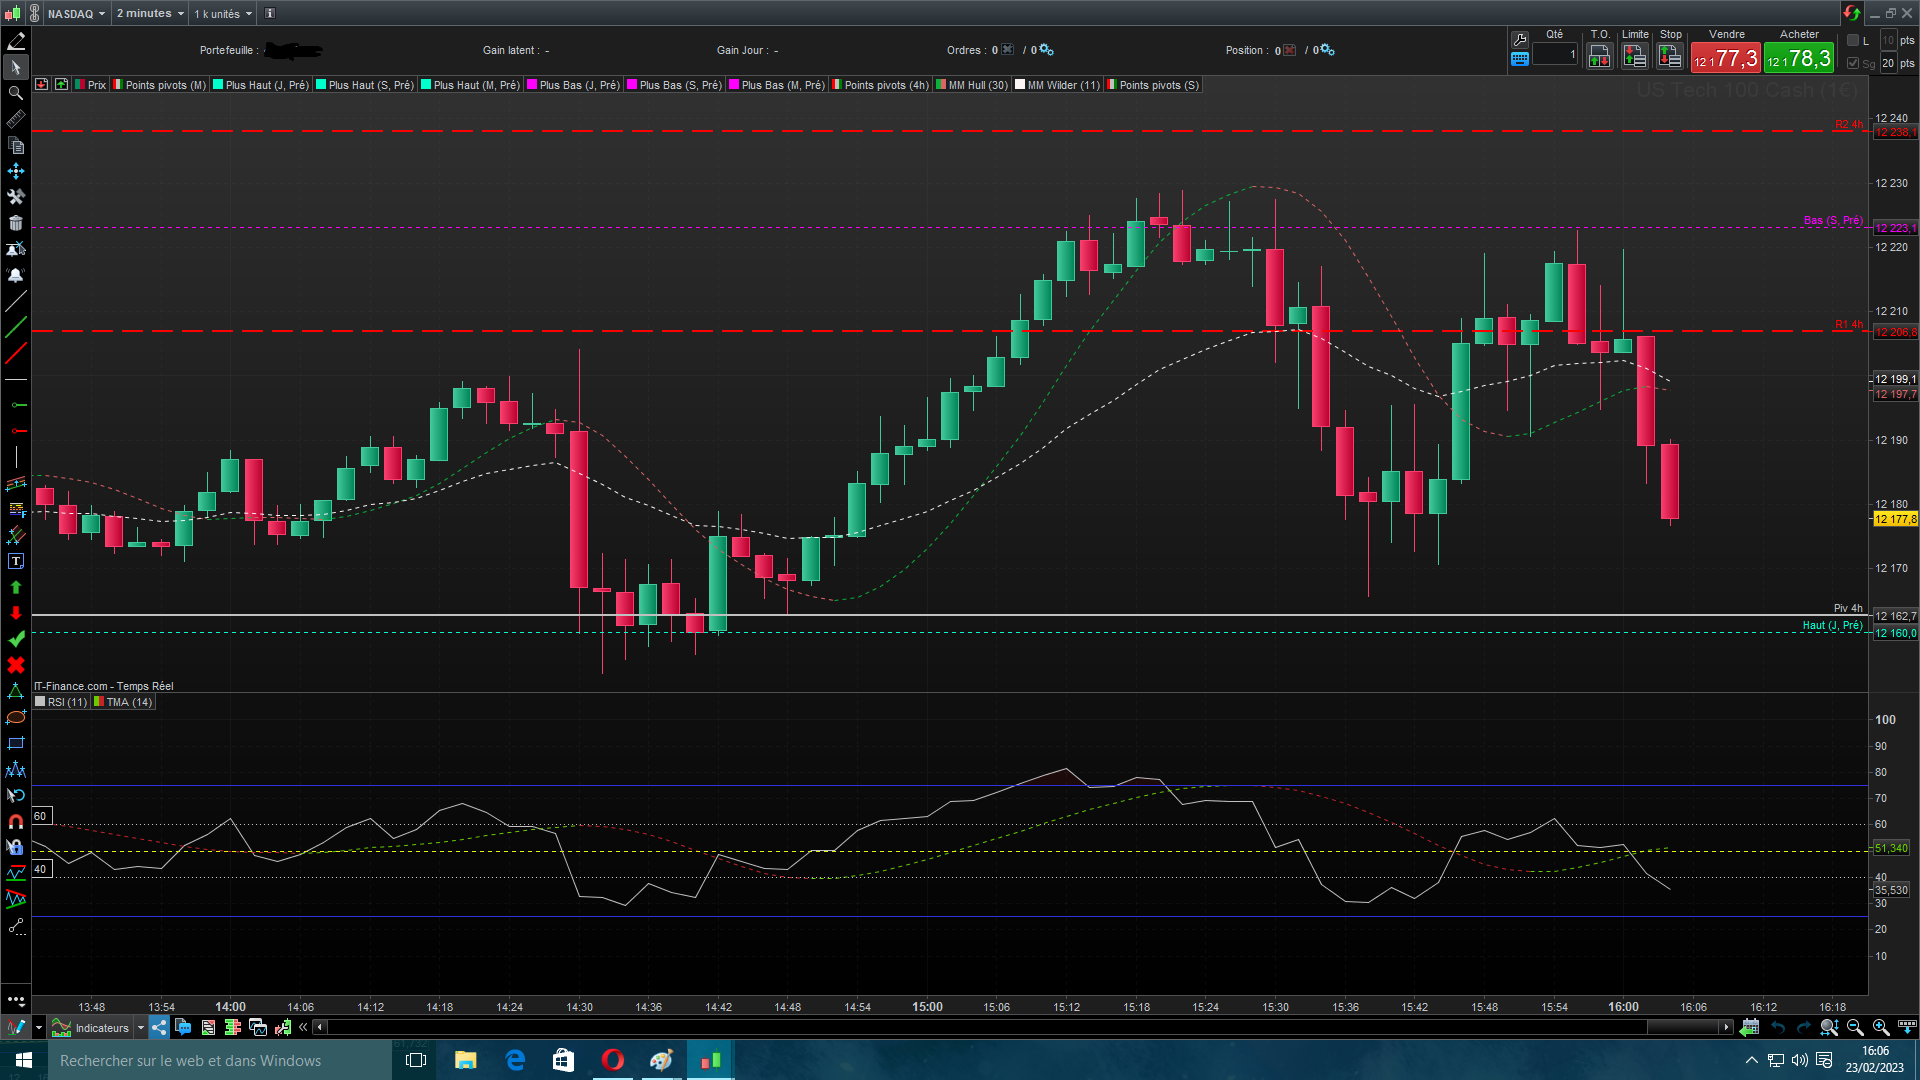1920x1080 pixels.
Task: Open the Limite order icon
Action: pyautogui.click(x=1635, y=57)
